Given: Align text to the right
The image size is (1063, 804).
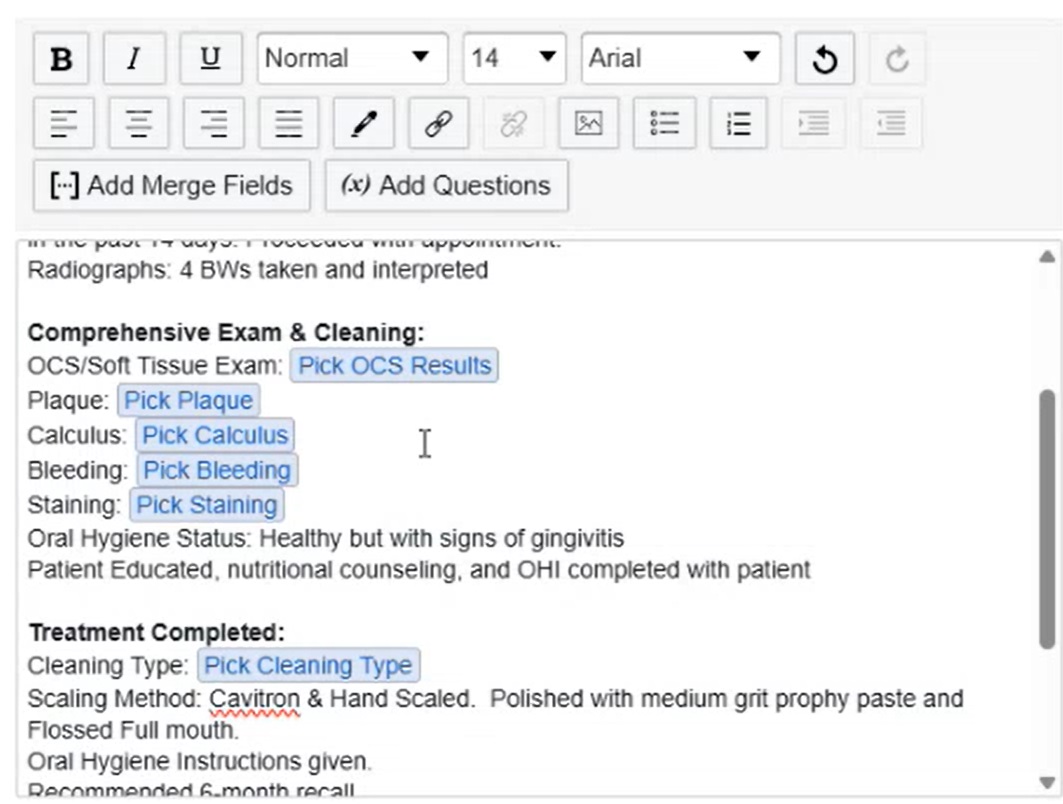Looking at the screenshot, I should pyautogui.click(x=213, y=124).
